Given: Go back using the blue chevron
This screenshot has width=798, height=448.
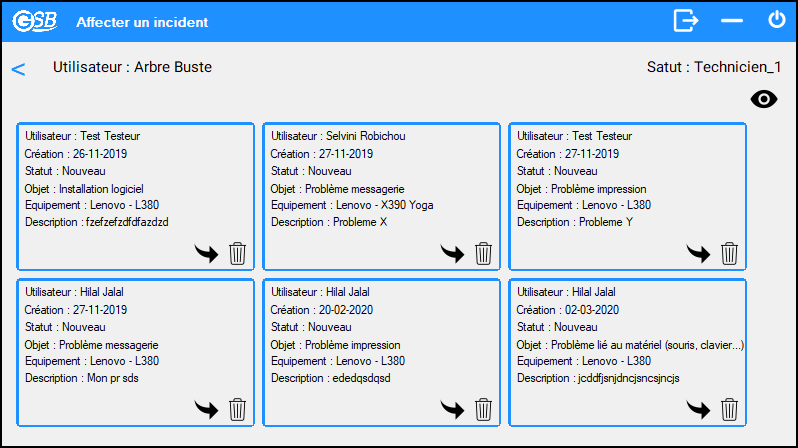Looking at the screenshot, I should [x=18, y=69].
